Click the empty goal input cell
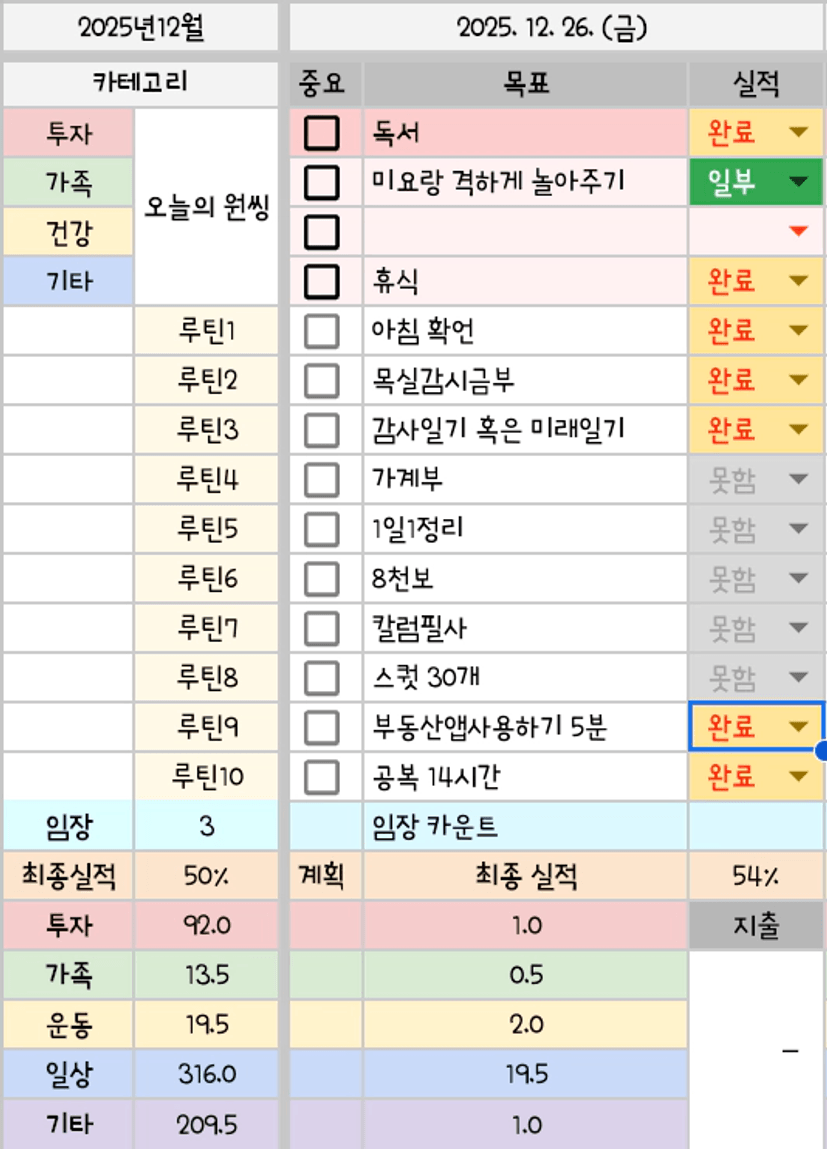 [x=525, y=232]
